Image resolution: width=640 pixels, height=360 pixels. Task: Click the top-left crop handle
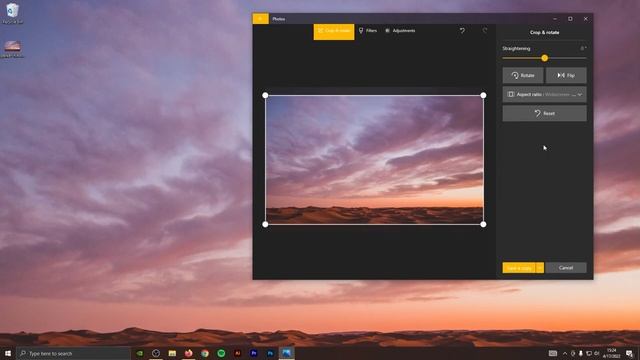[x=265, y=95]
